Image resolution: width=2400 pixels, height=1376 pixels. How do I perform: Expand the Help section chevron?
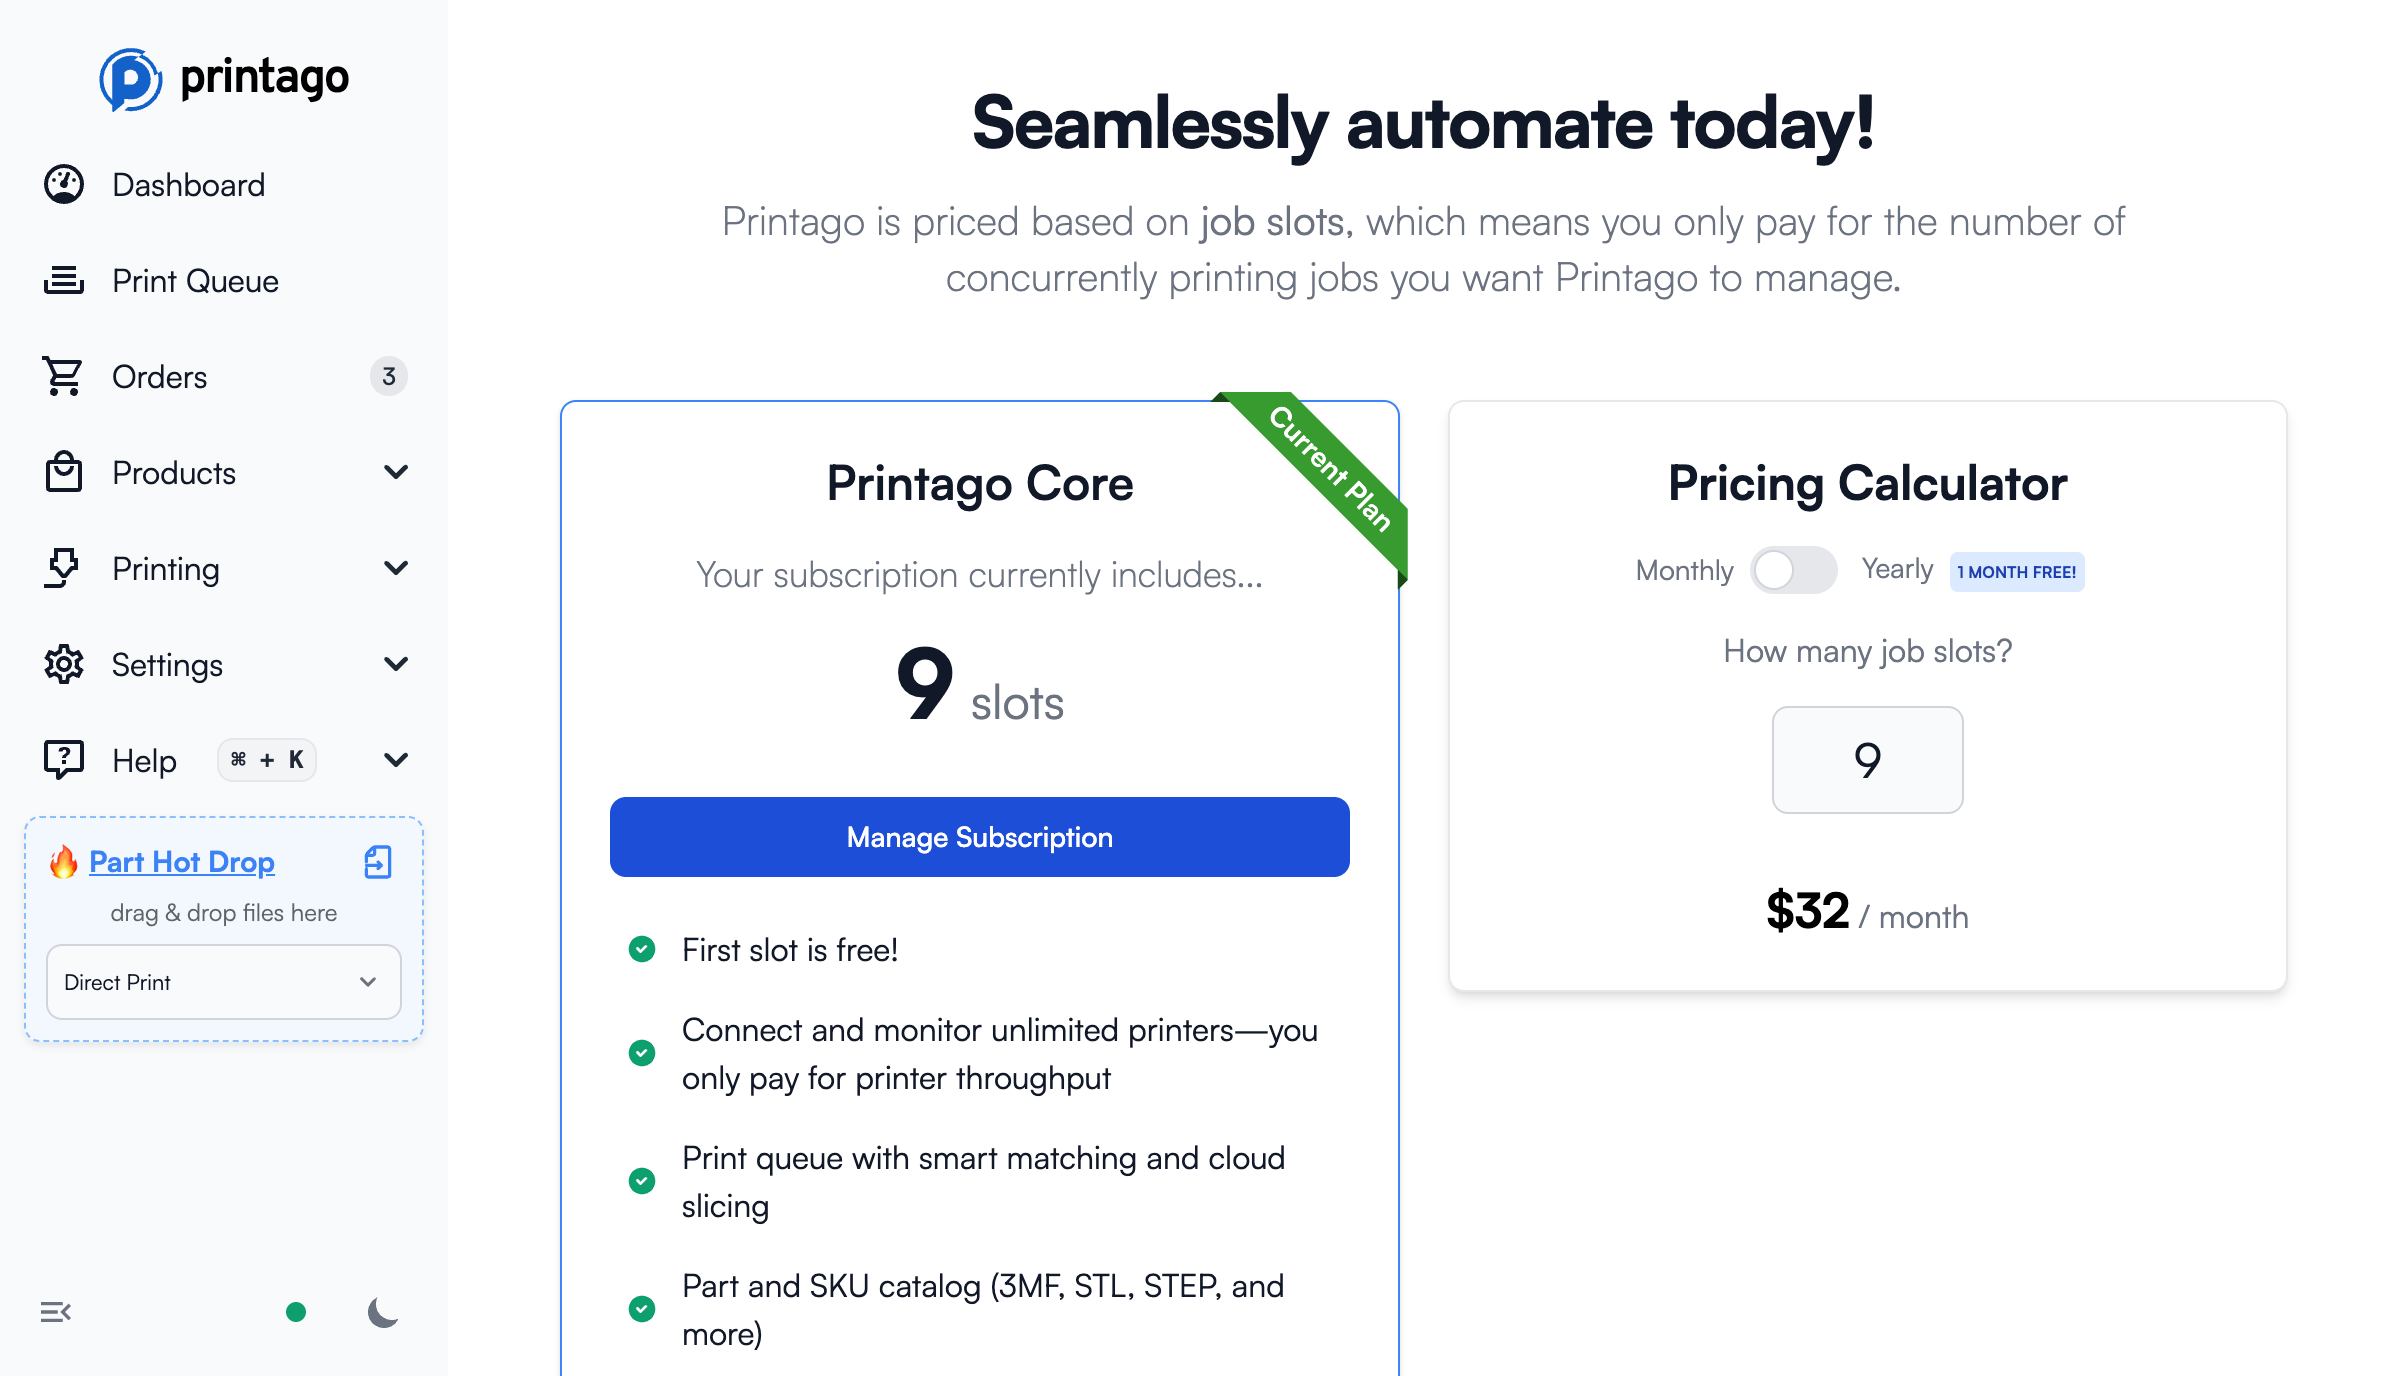coord(396,760)
